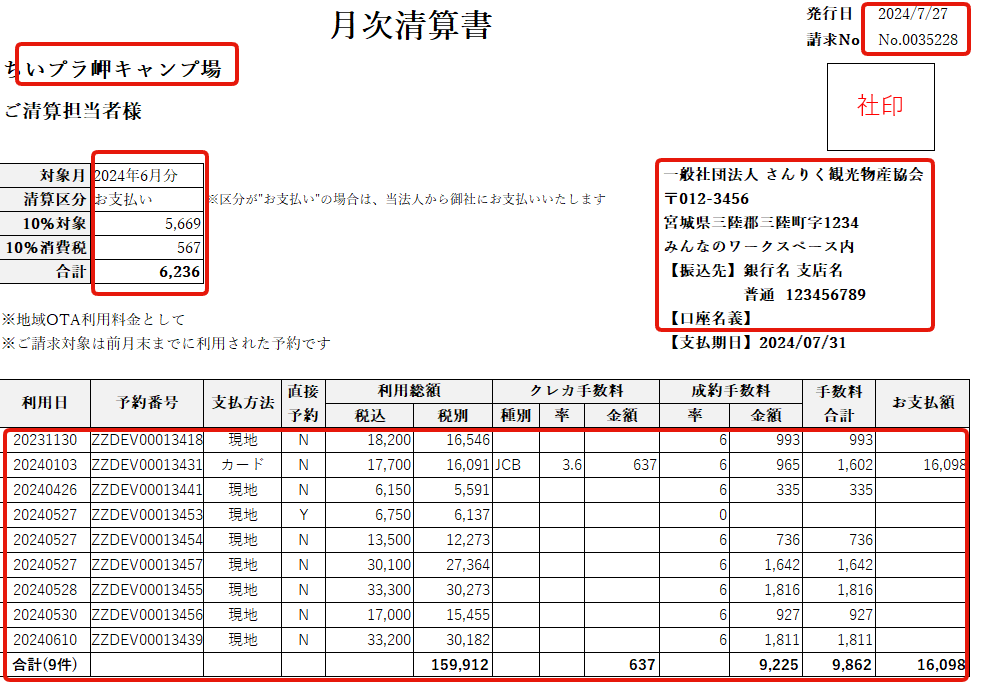Image resolution: width=981 pixels, height=695 pixels.
Task: Click the Y direct booking cell
Action: [x=303, y=515]
